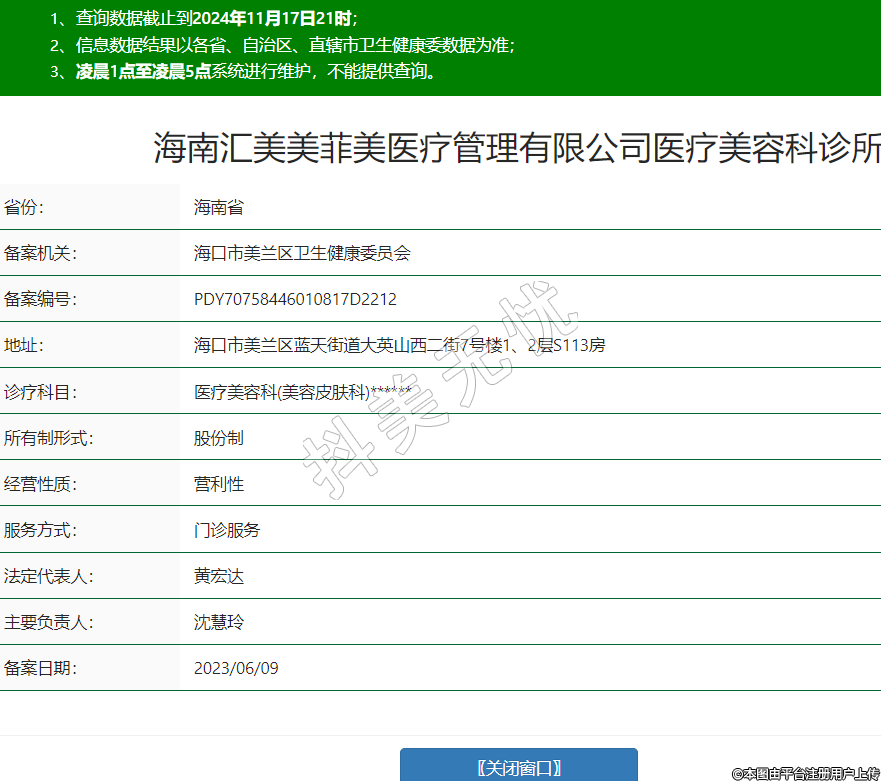The width and height of the screenshot is (881, 781).
Task: Click the data cutoff date notice line
Action: click(204, 19)
